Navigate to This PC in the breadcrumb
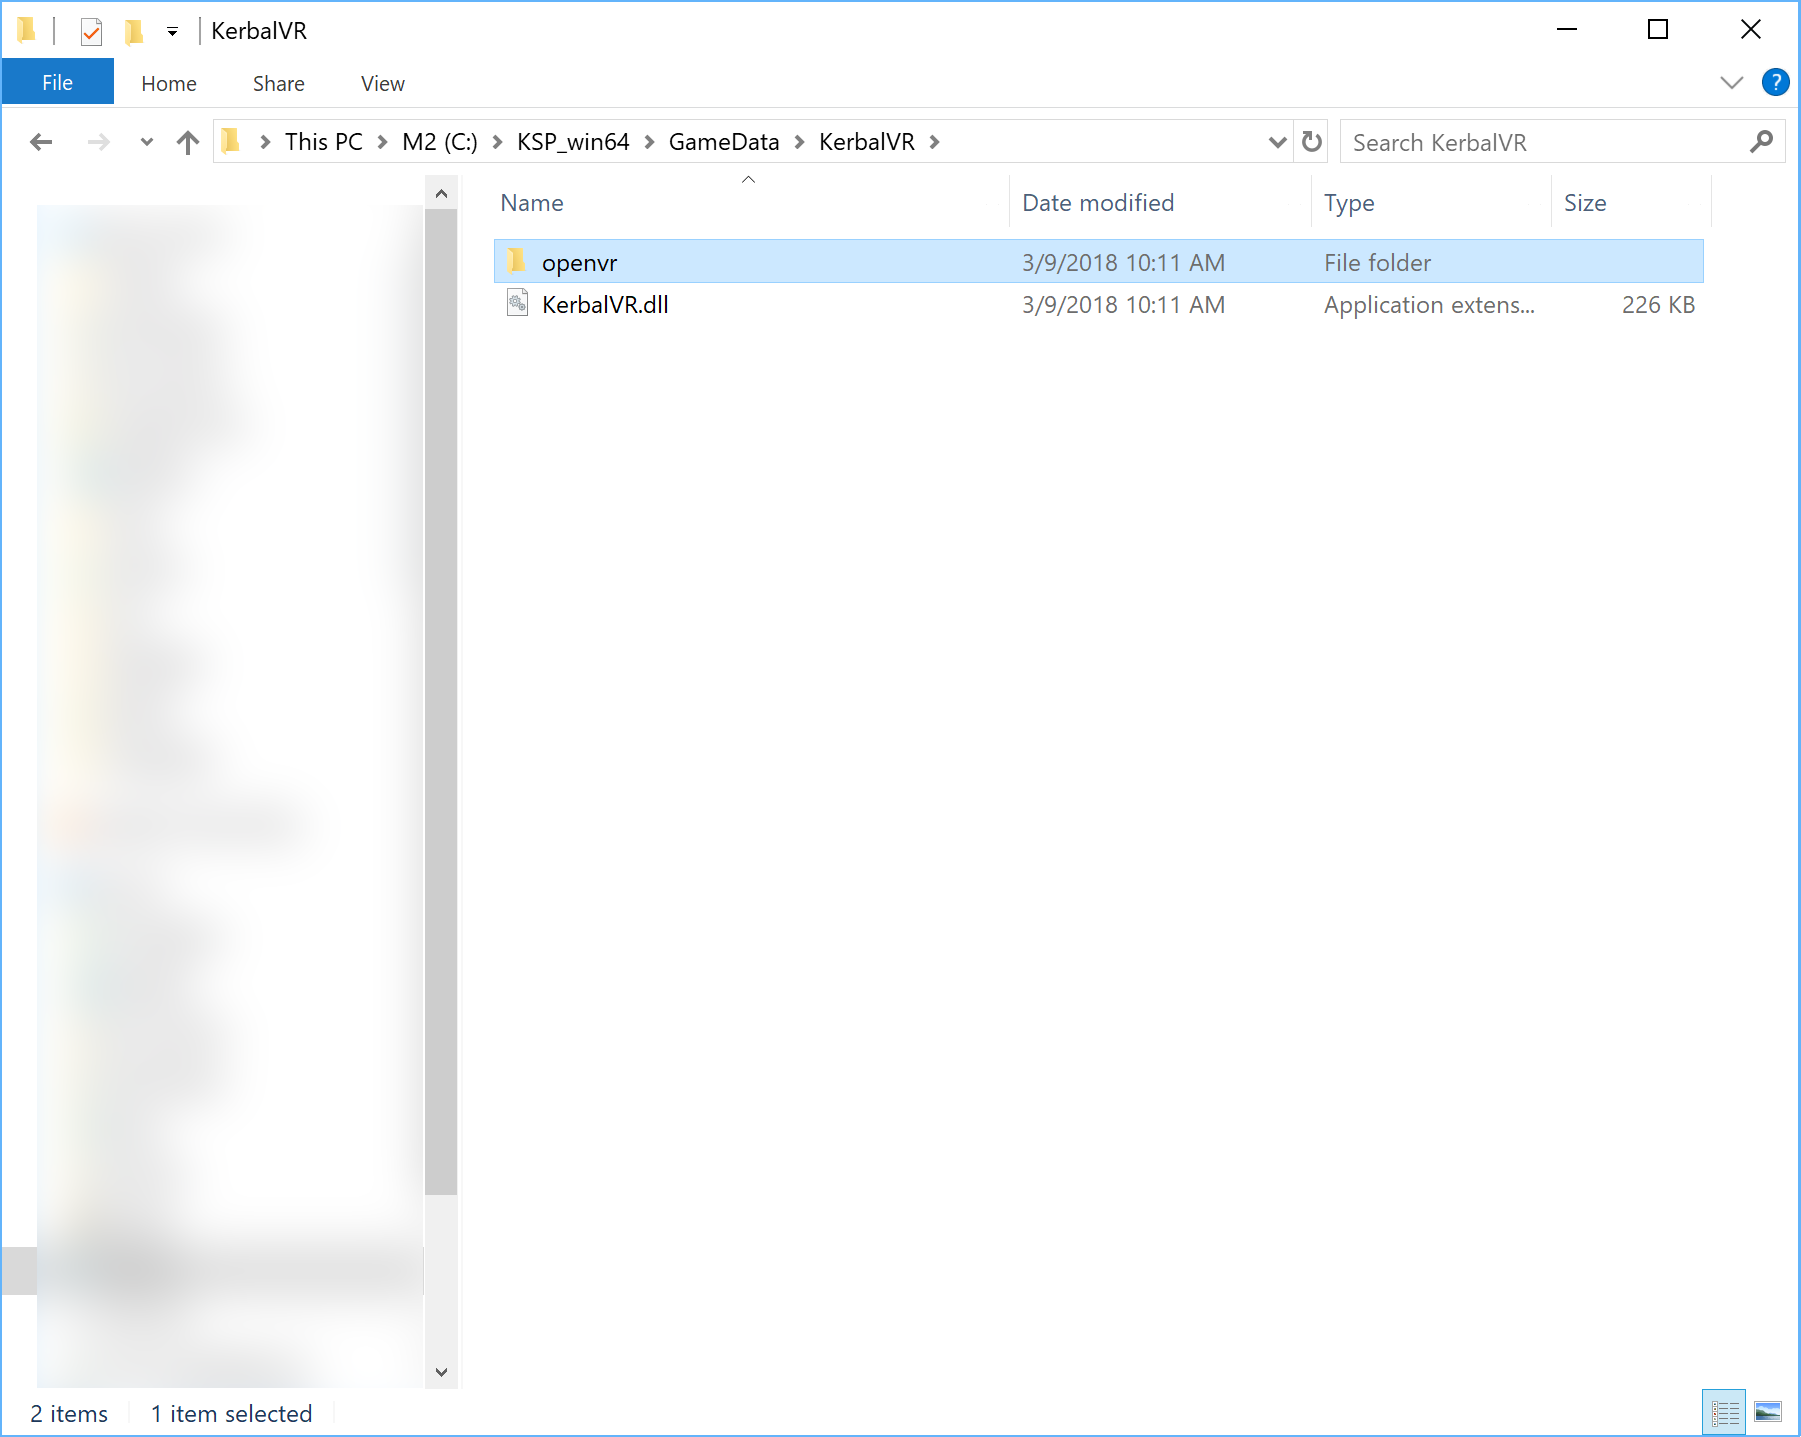 pyautogui.click(x=323, y=142)
